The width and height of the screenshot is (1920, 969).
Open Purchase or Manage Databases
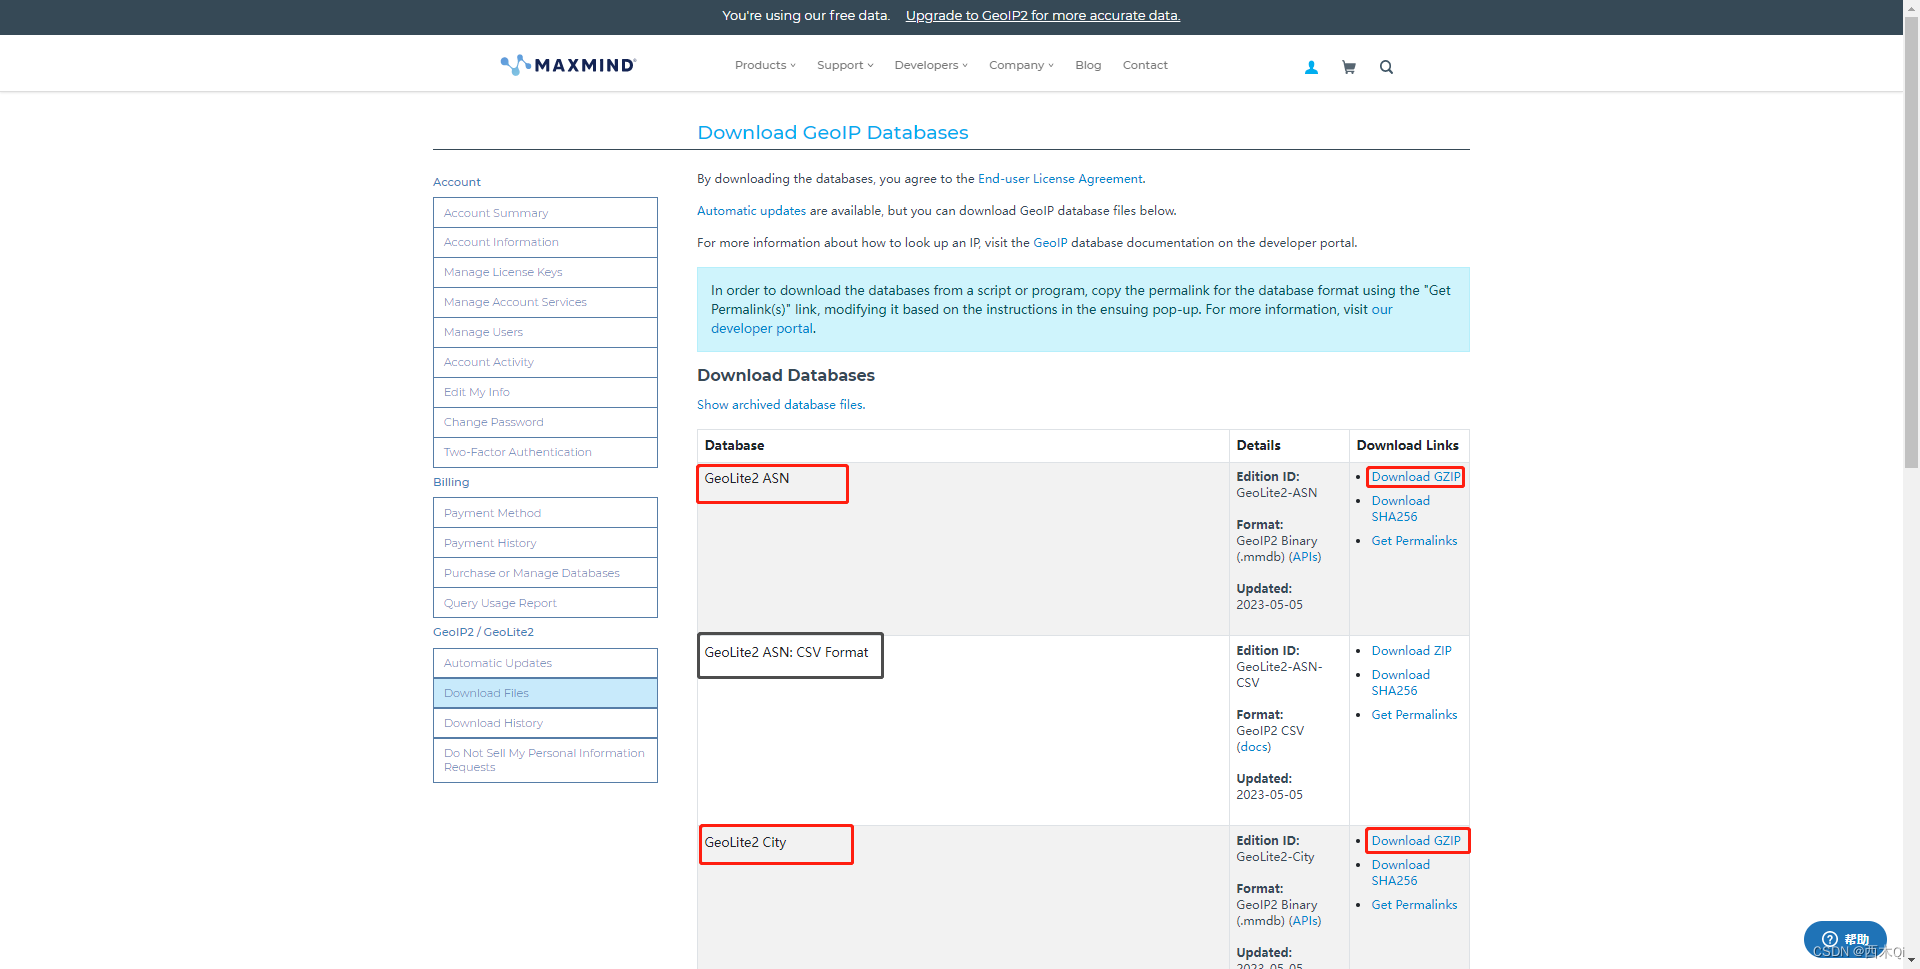tap(545, 573)
